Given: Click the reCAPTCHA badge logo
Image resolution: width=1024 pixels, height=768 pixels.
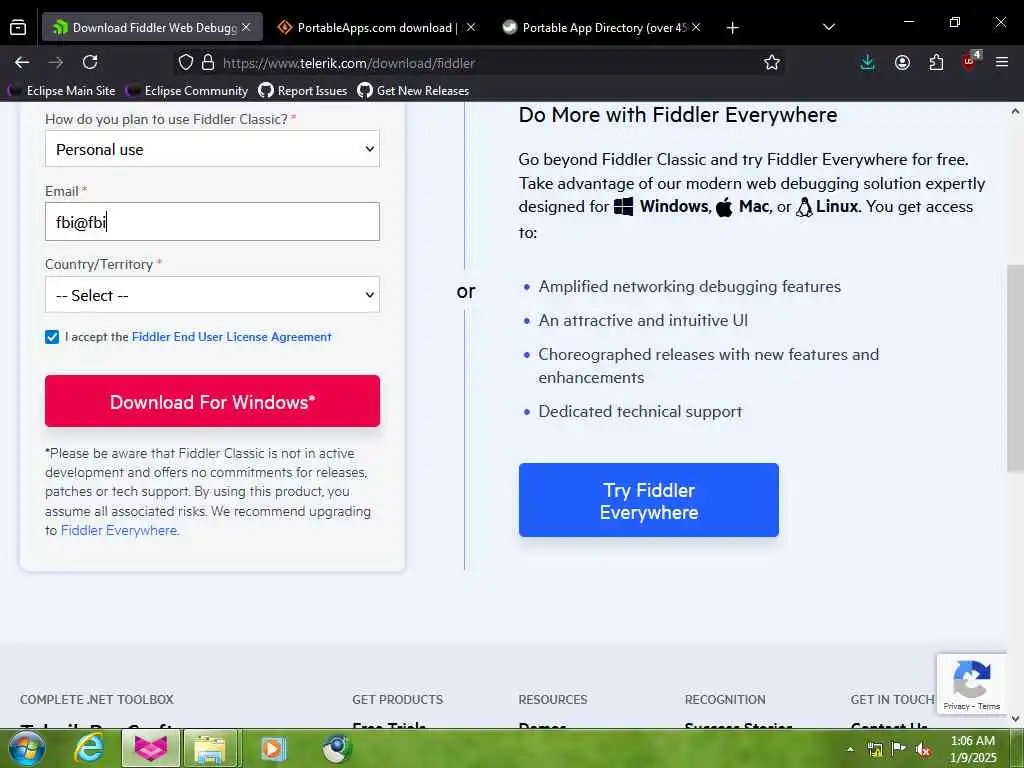Looking at the screenshot, I should [972, 679].
